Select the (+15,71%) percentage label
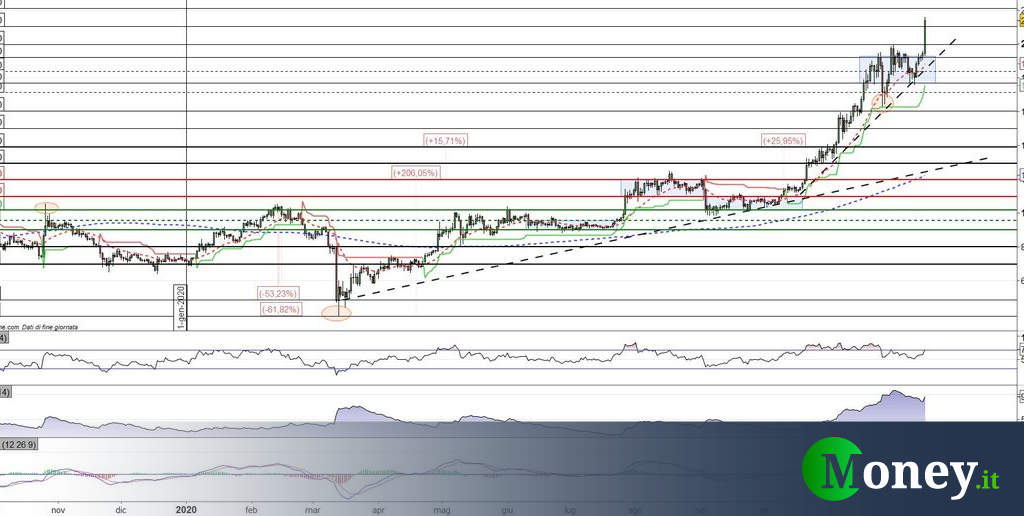The width and height of the screenshot is (1024, 516). tap(446, 141)
